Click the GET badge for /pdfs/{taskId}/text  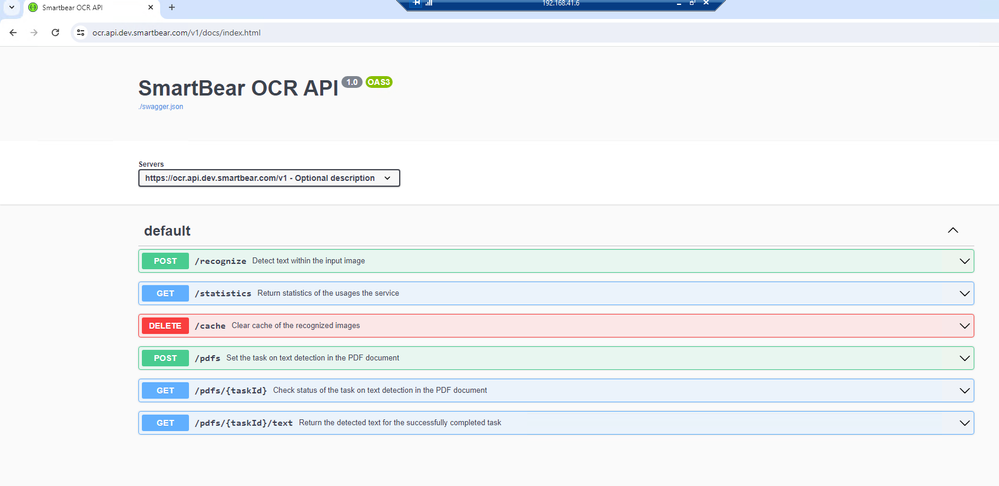[x=165, y=423]
